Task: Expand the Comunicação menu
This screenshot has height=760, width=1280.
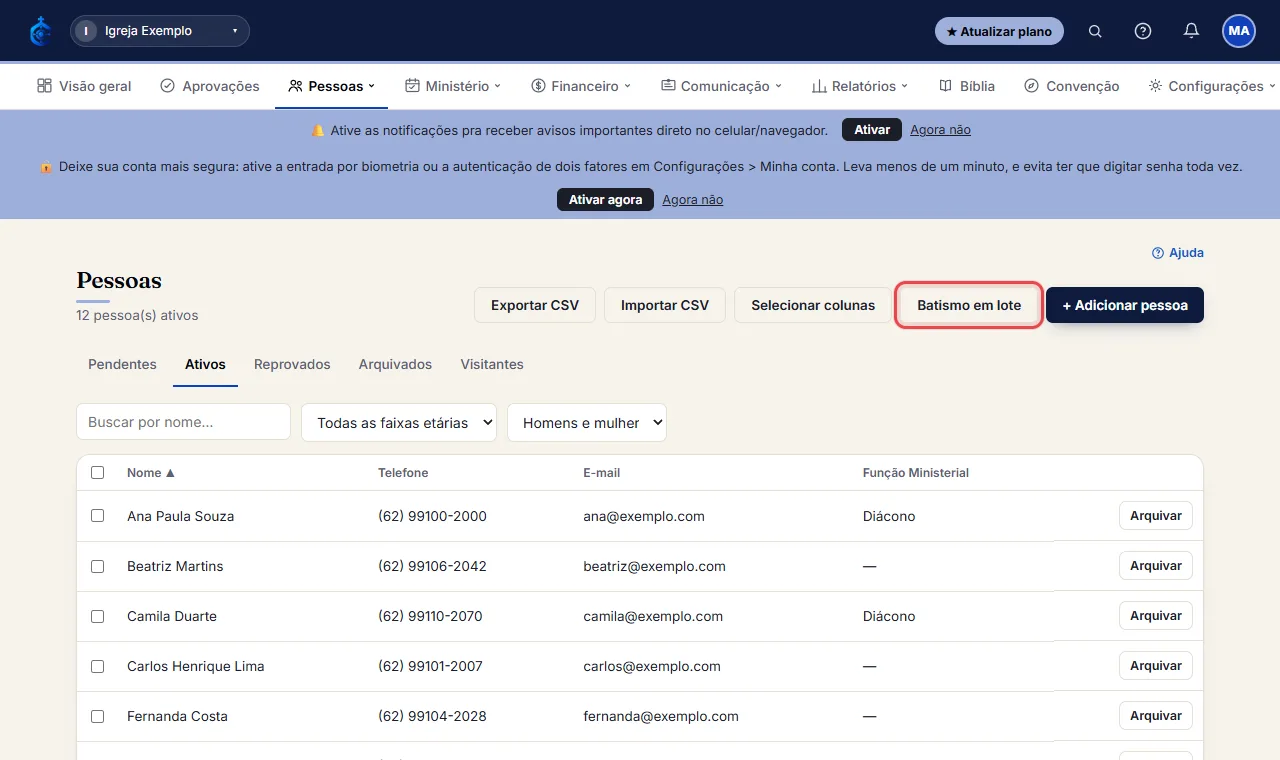Action: (x=721, y=86)
